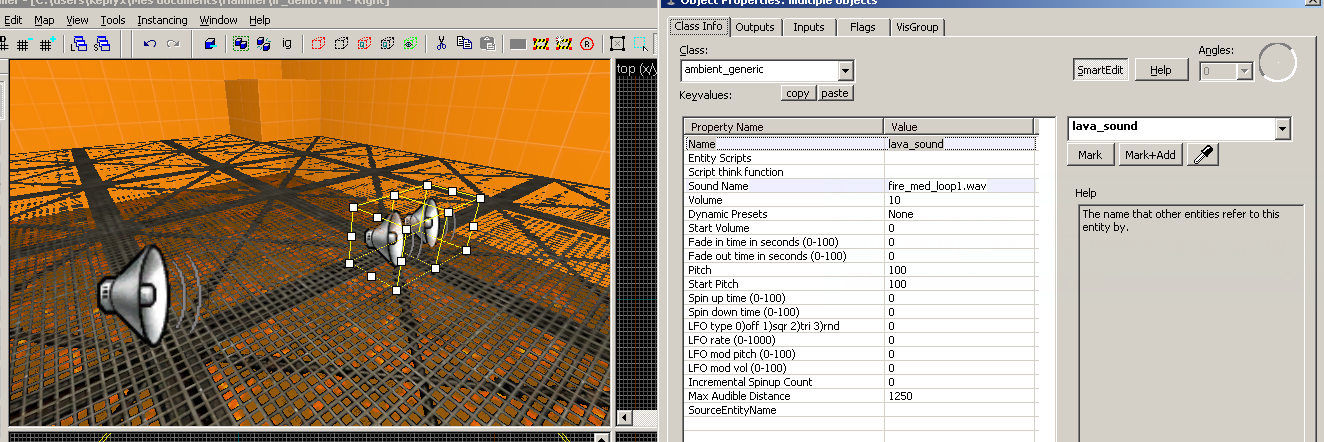This screenshot has width=1324, height=442.
Task: Redo the last undone action
Action: coord(173,43)
